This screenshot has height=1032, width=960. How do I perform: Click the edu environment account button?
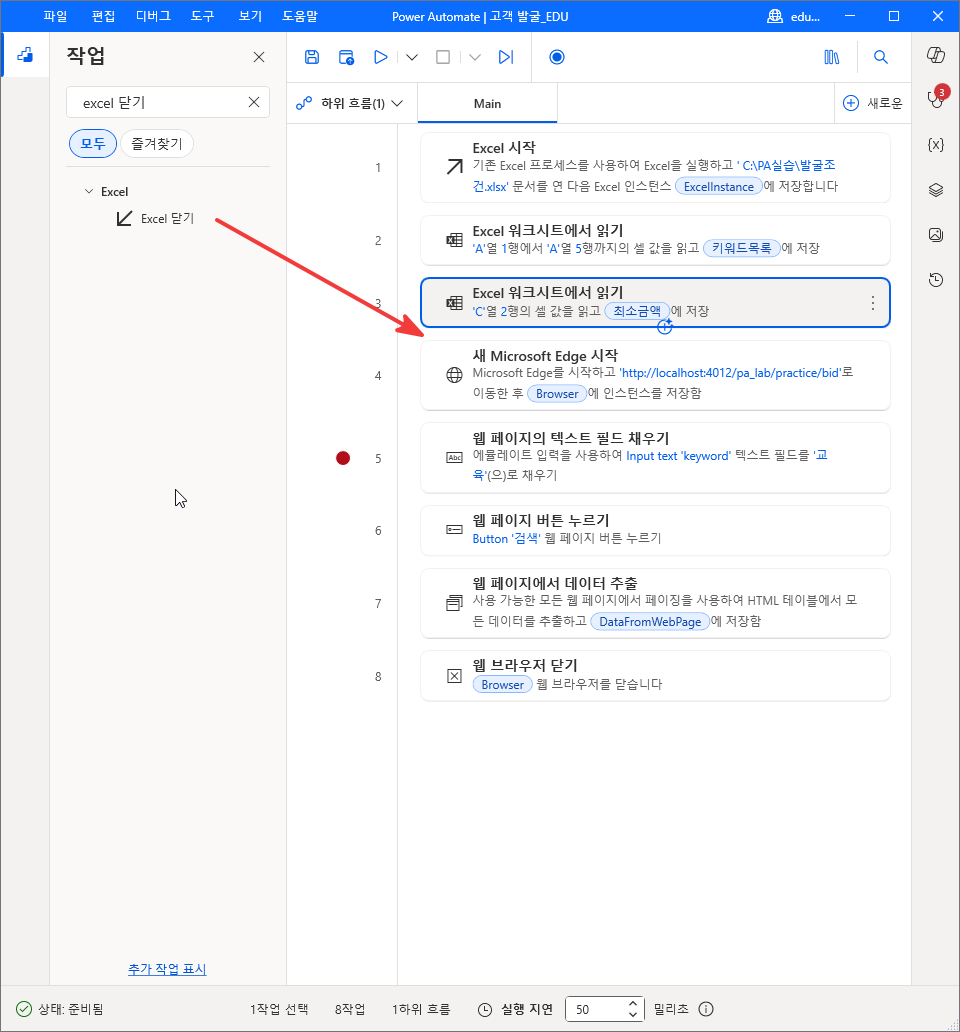point(794,16)
